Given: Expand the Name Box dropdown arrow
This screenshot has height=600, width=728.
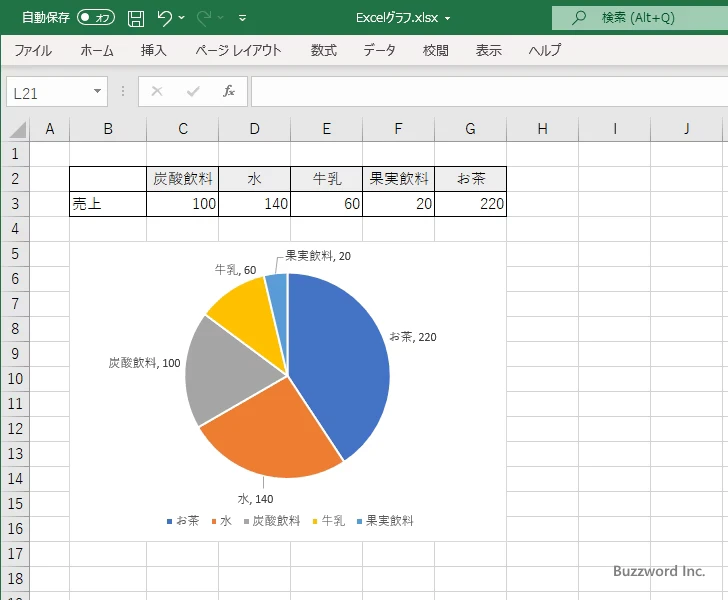Looking at the screenshot, I should (x=98, y=91).
